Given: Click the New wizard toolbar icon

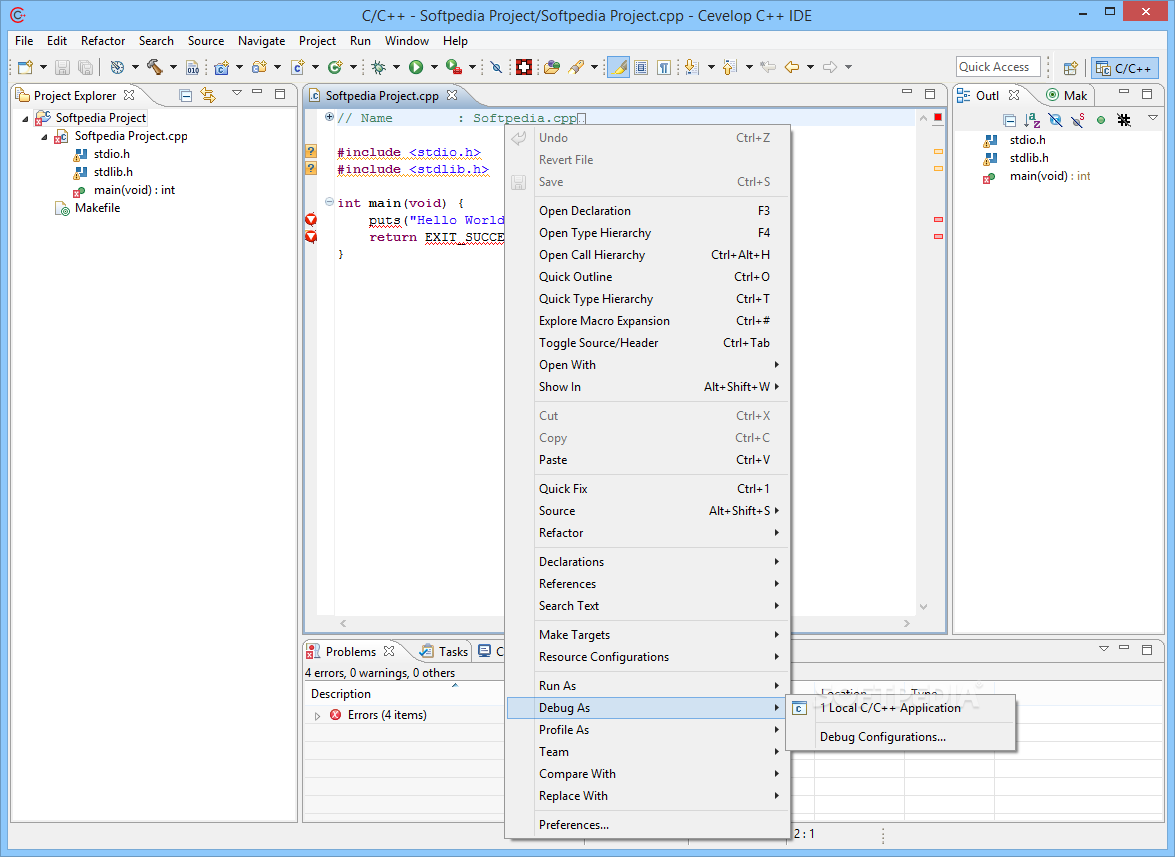Looking at the screenshot, I should coord(25,67).
